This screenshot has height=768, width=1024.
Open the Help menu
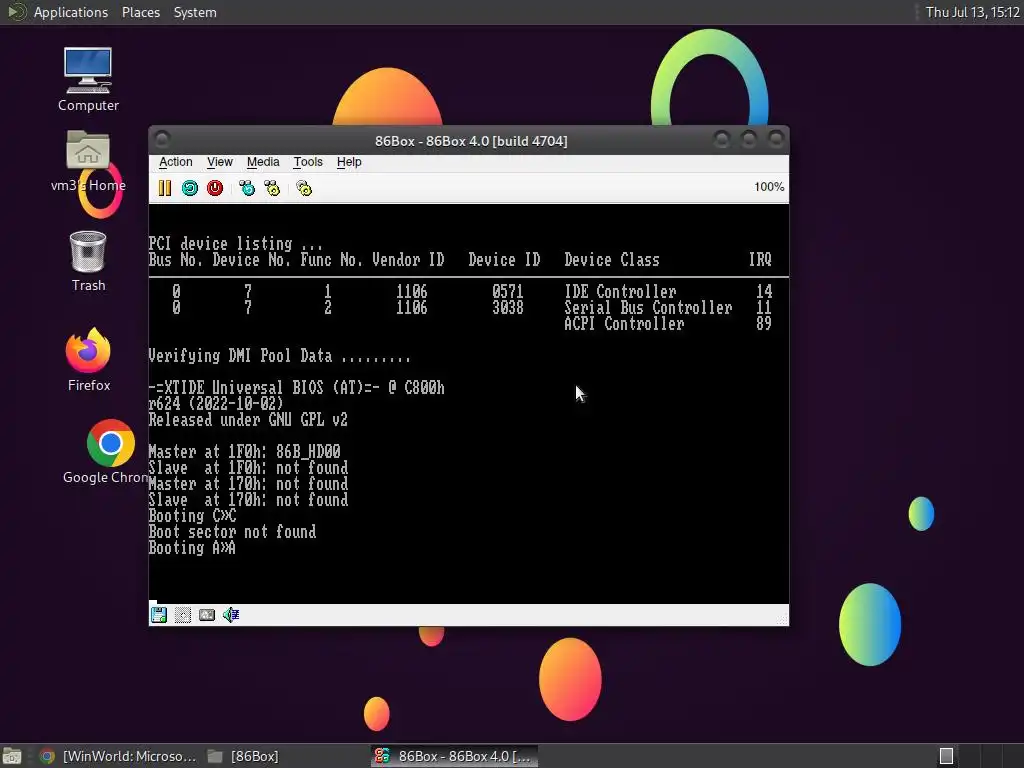coord(349,162)
